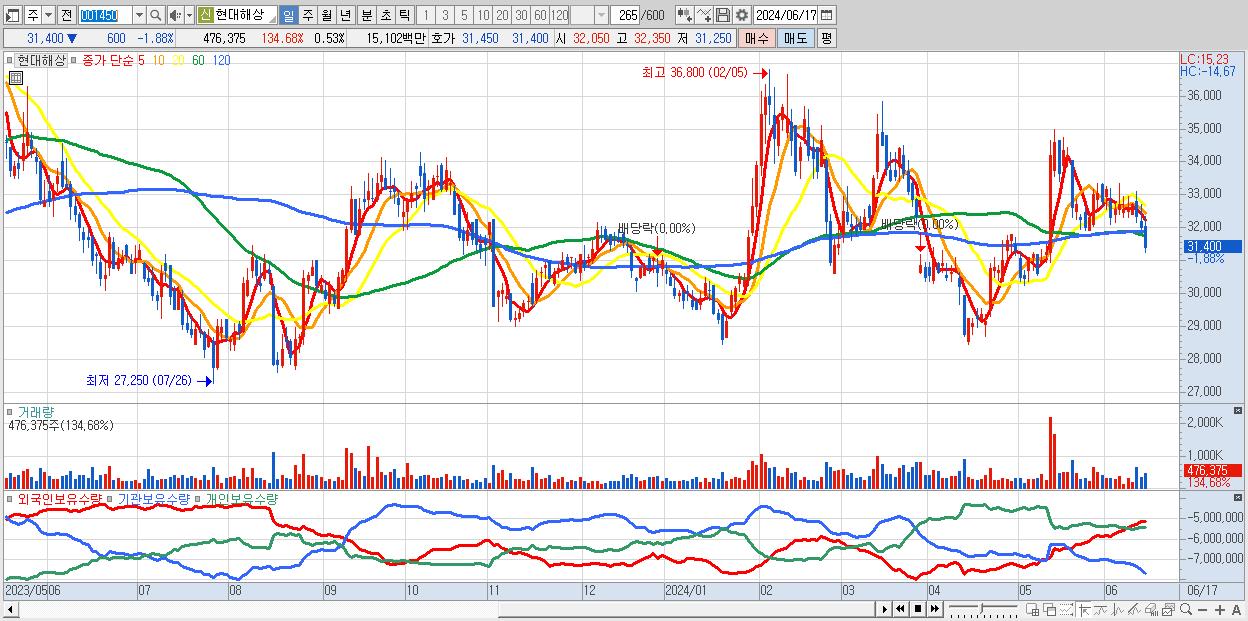Click the expand icon at top-right of volume panel
This screenshot has width=1248, height=621.
[x=1240, y=411]
